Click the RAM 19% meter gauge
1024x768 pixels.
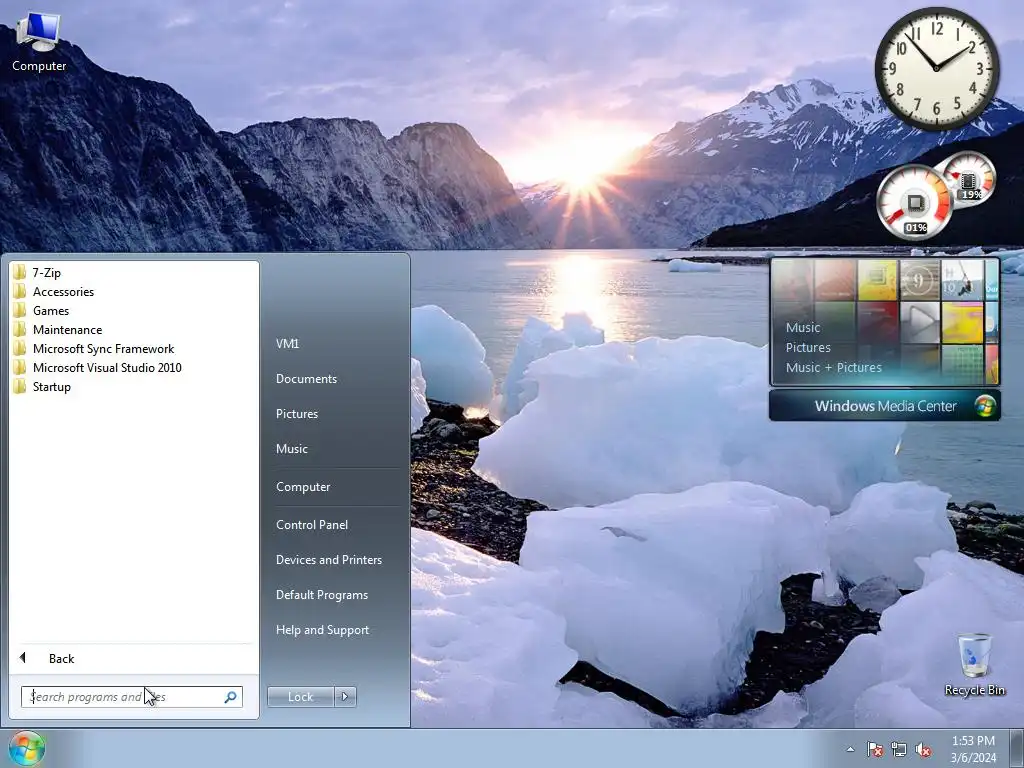tap(969, 178)
